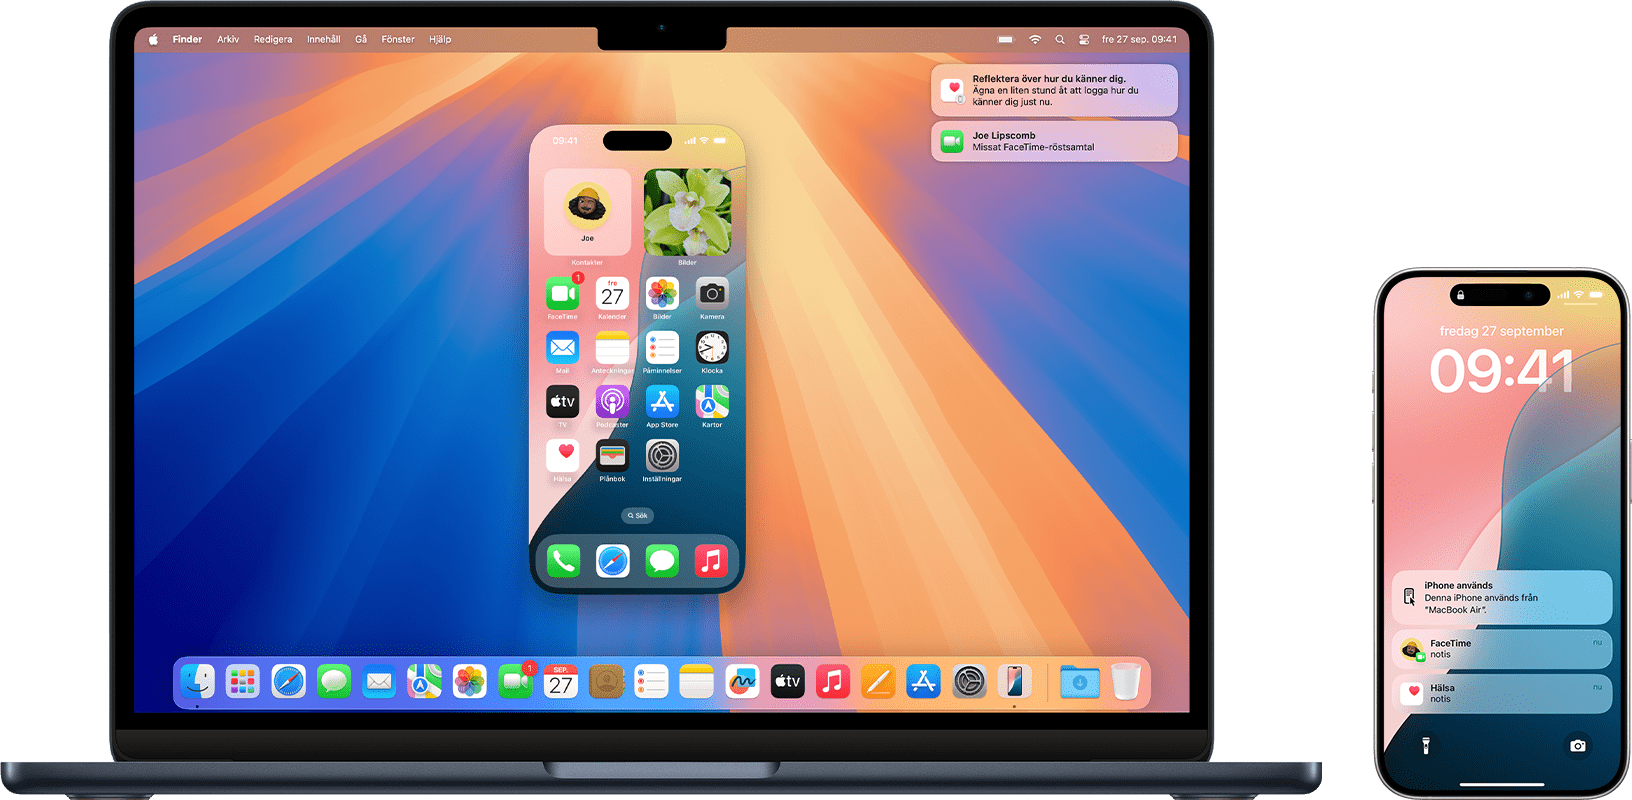Open Maps from the Mac Dock
This screenshot has height=800, width=1632.
coord(424,682)
